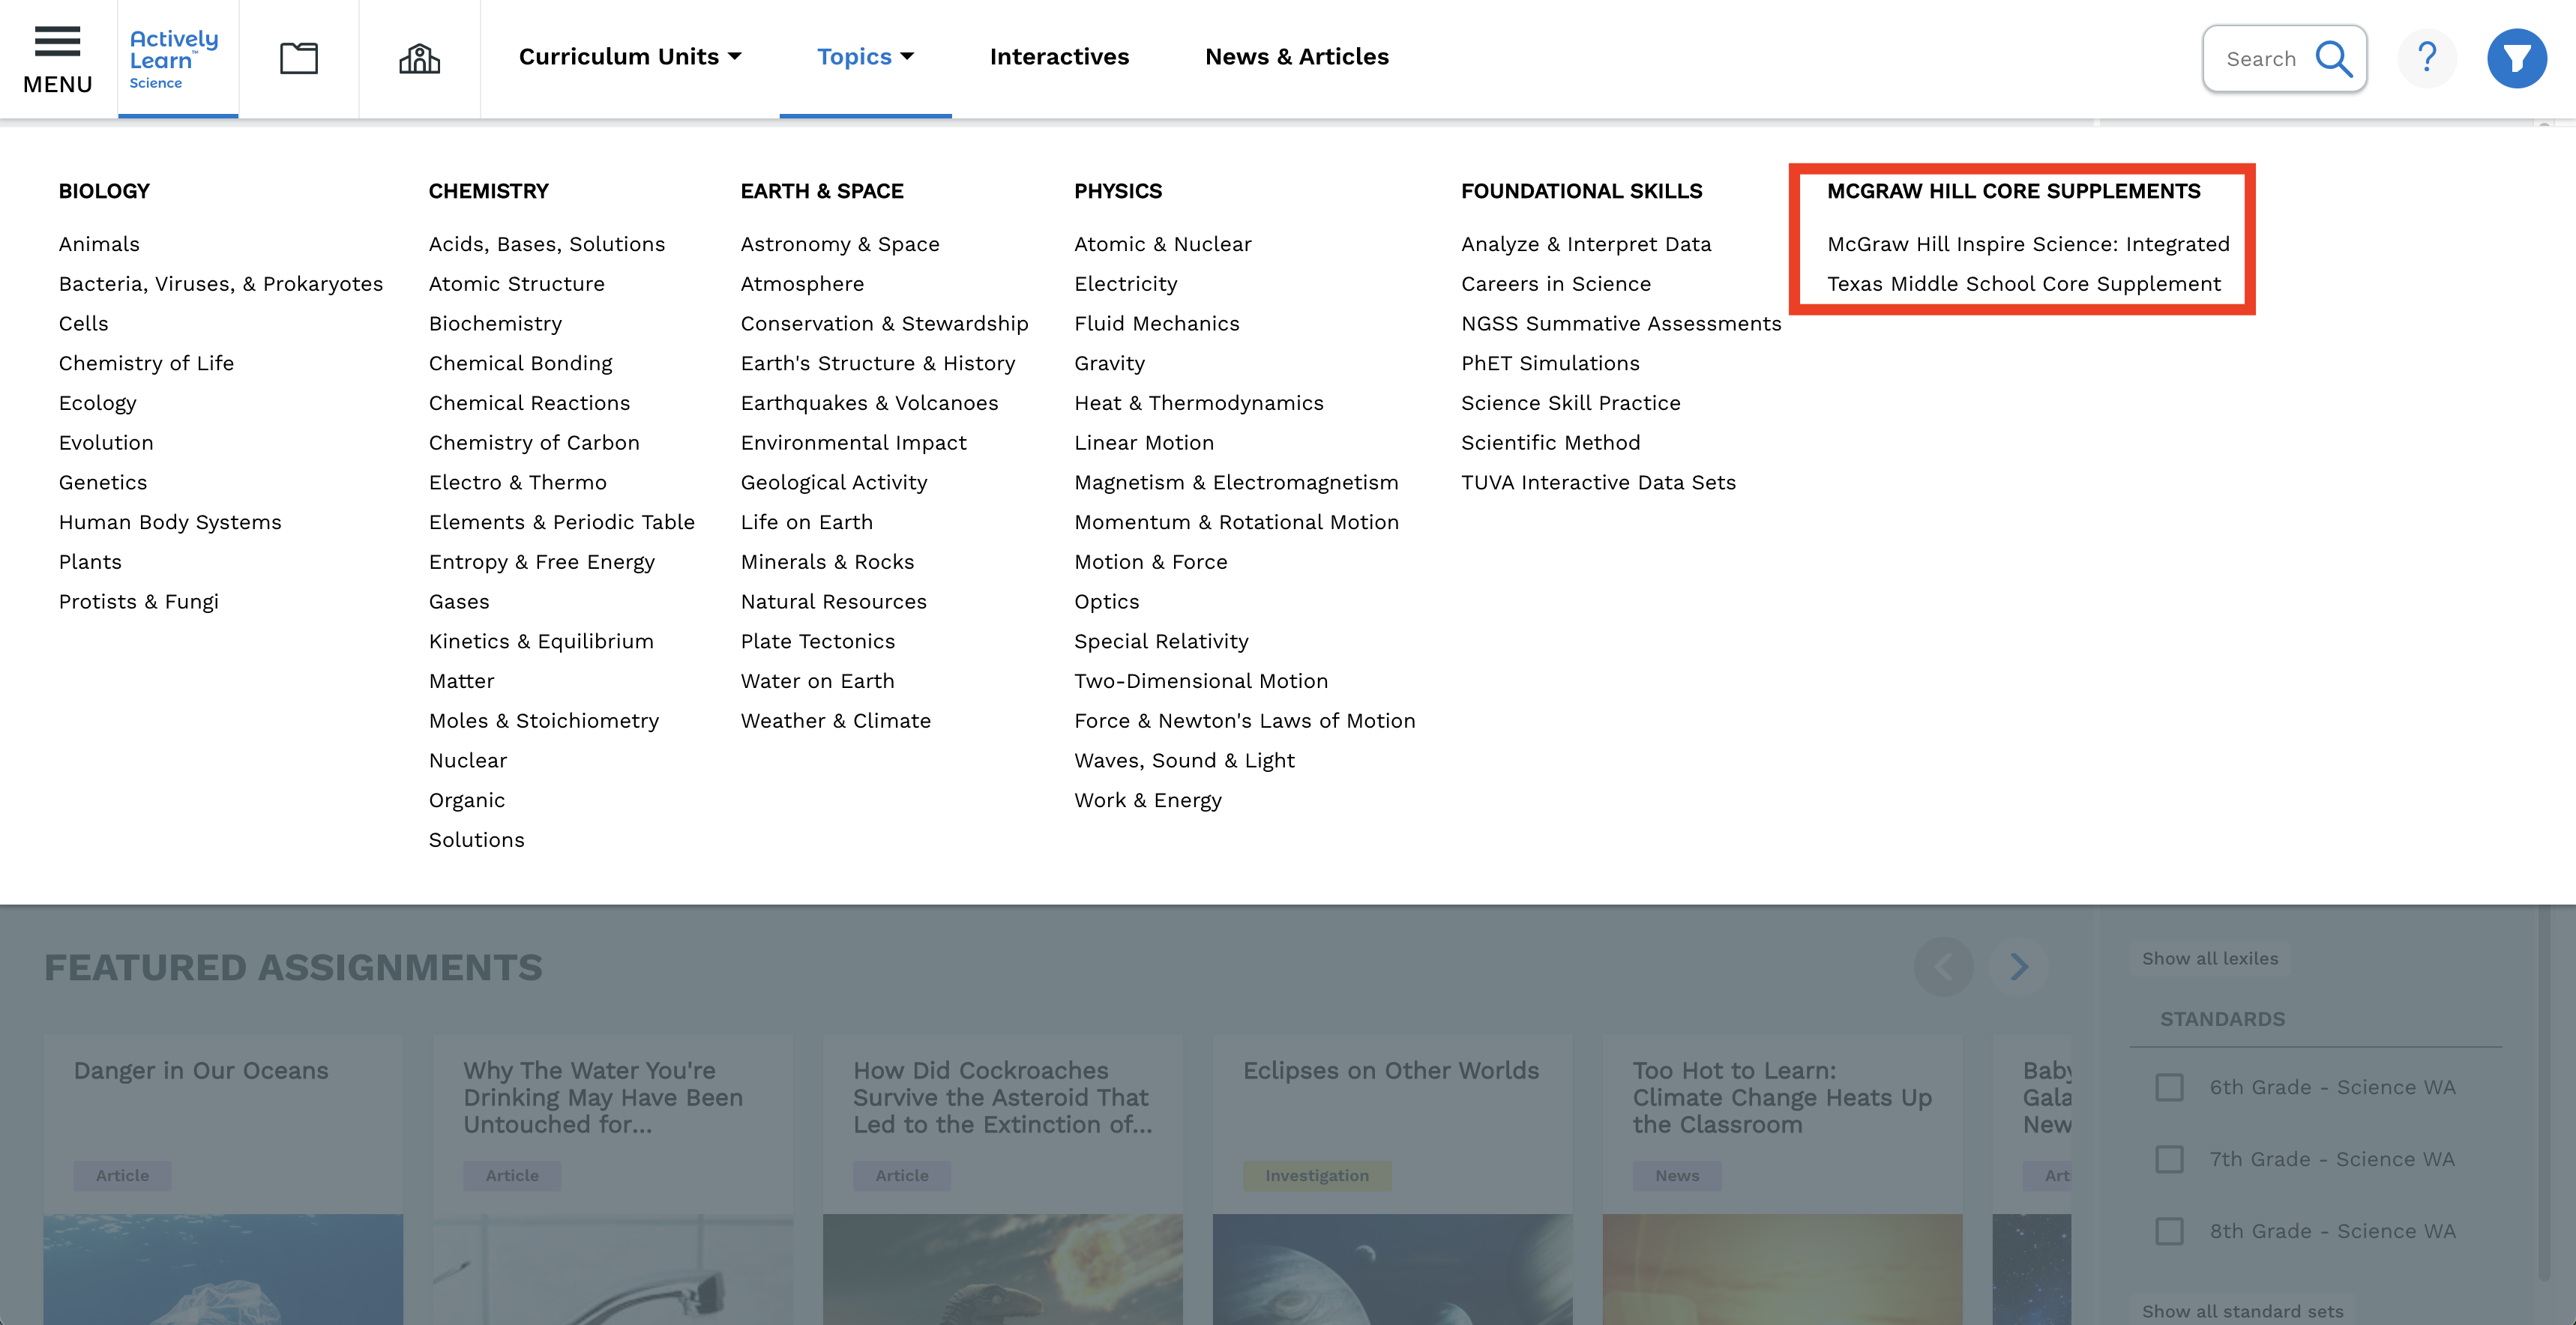Image resolution: width=2576 pixels, height=1325 pixels.
Task: Open Danger in Our Oceans card
Action: [223, 1180]
